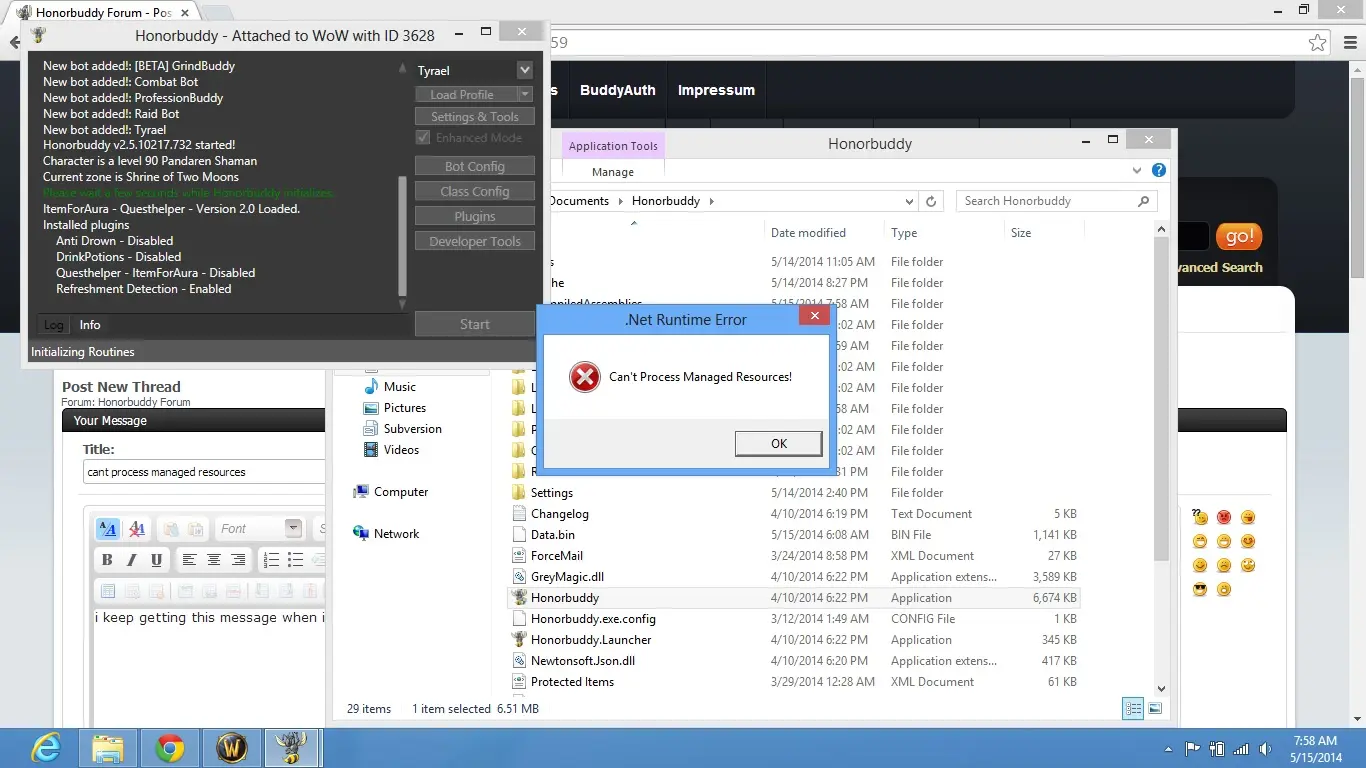Screen dimensions: 1366x768
Task: Toggle editor source mode icon in forum toolbar
Action: pos(107,529)
